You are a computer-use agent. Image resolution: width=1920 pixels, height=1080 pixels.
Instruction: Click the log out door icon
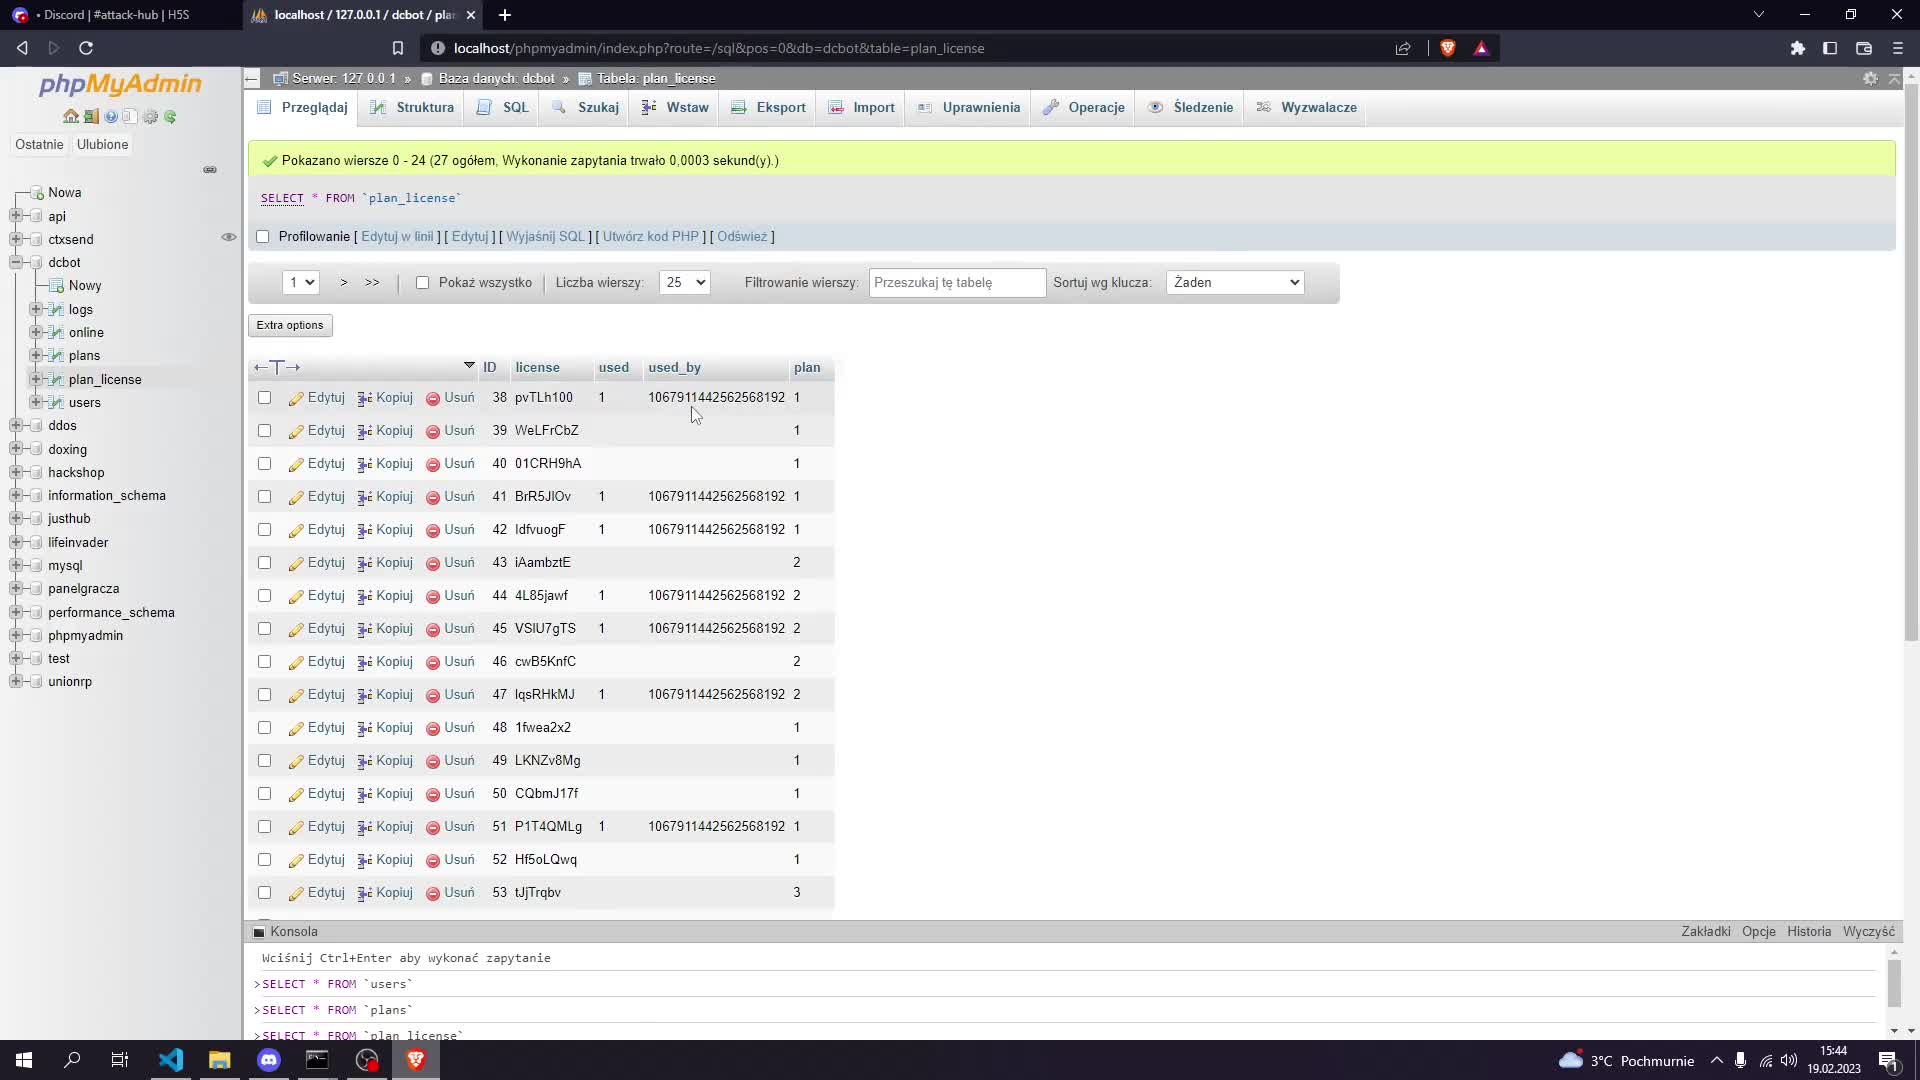click(x=91, y=116)
